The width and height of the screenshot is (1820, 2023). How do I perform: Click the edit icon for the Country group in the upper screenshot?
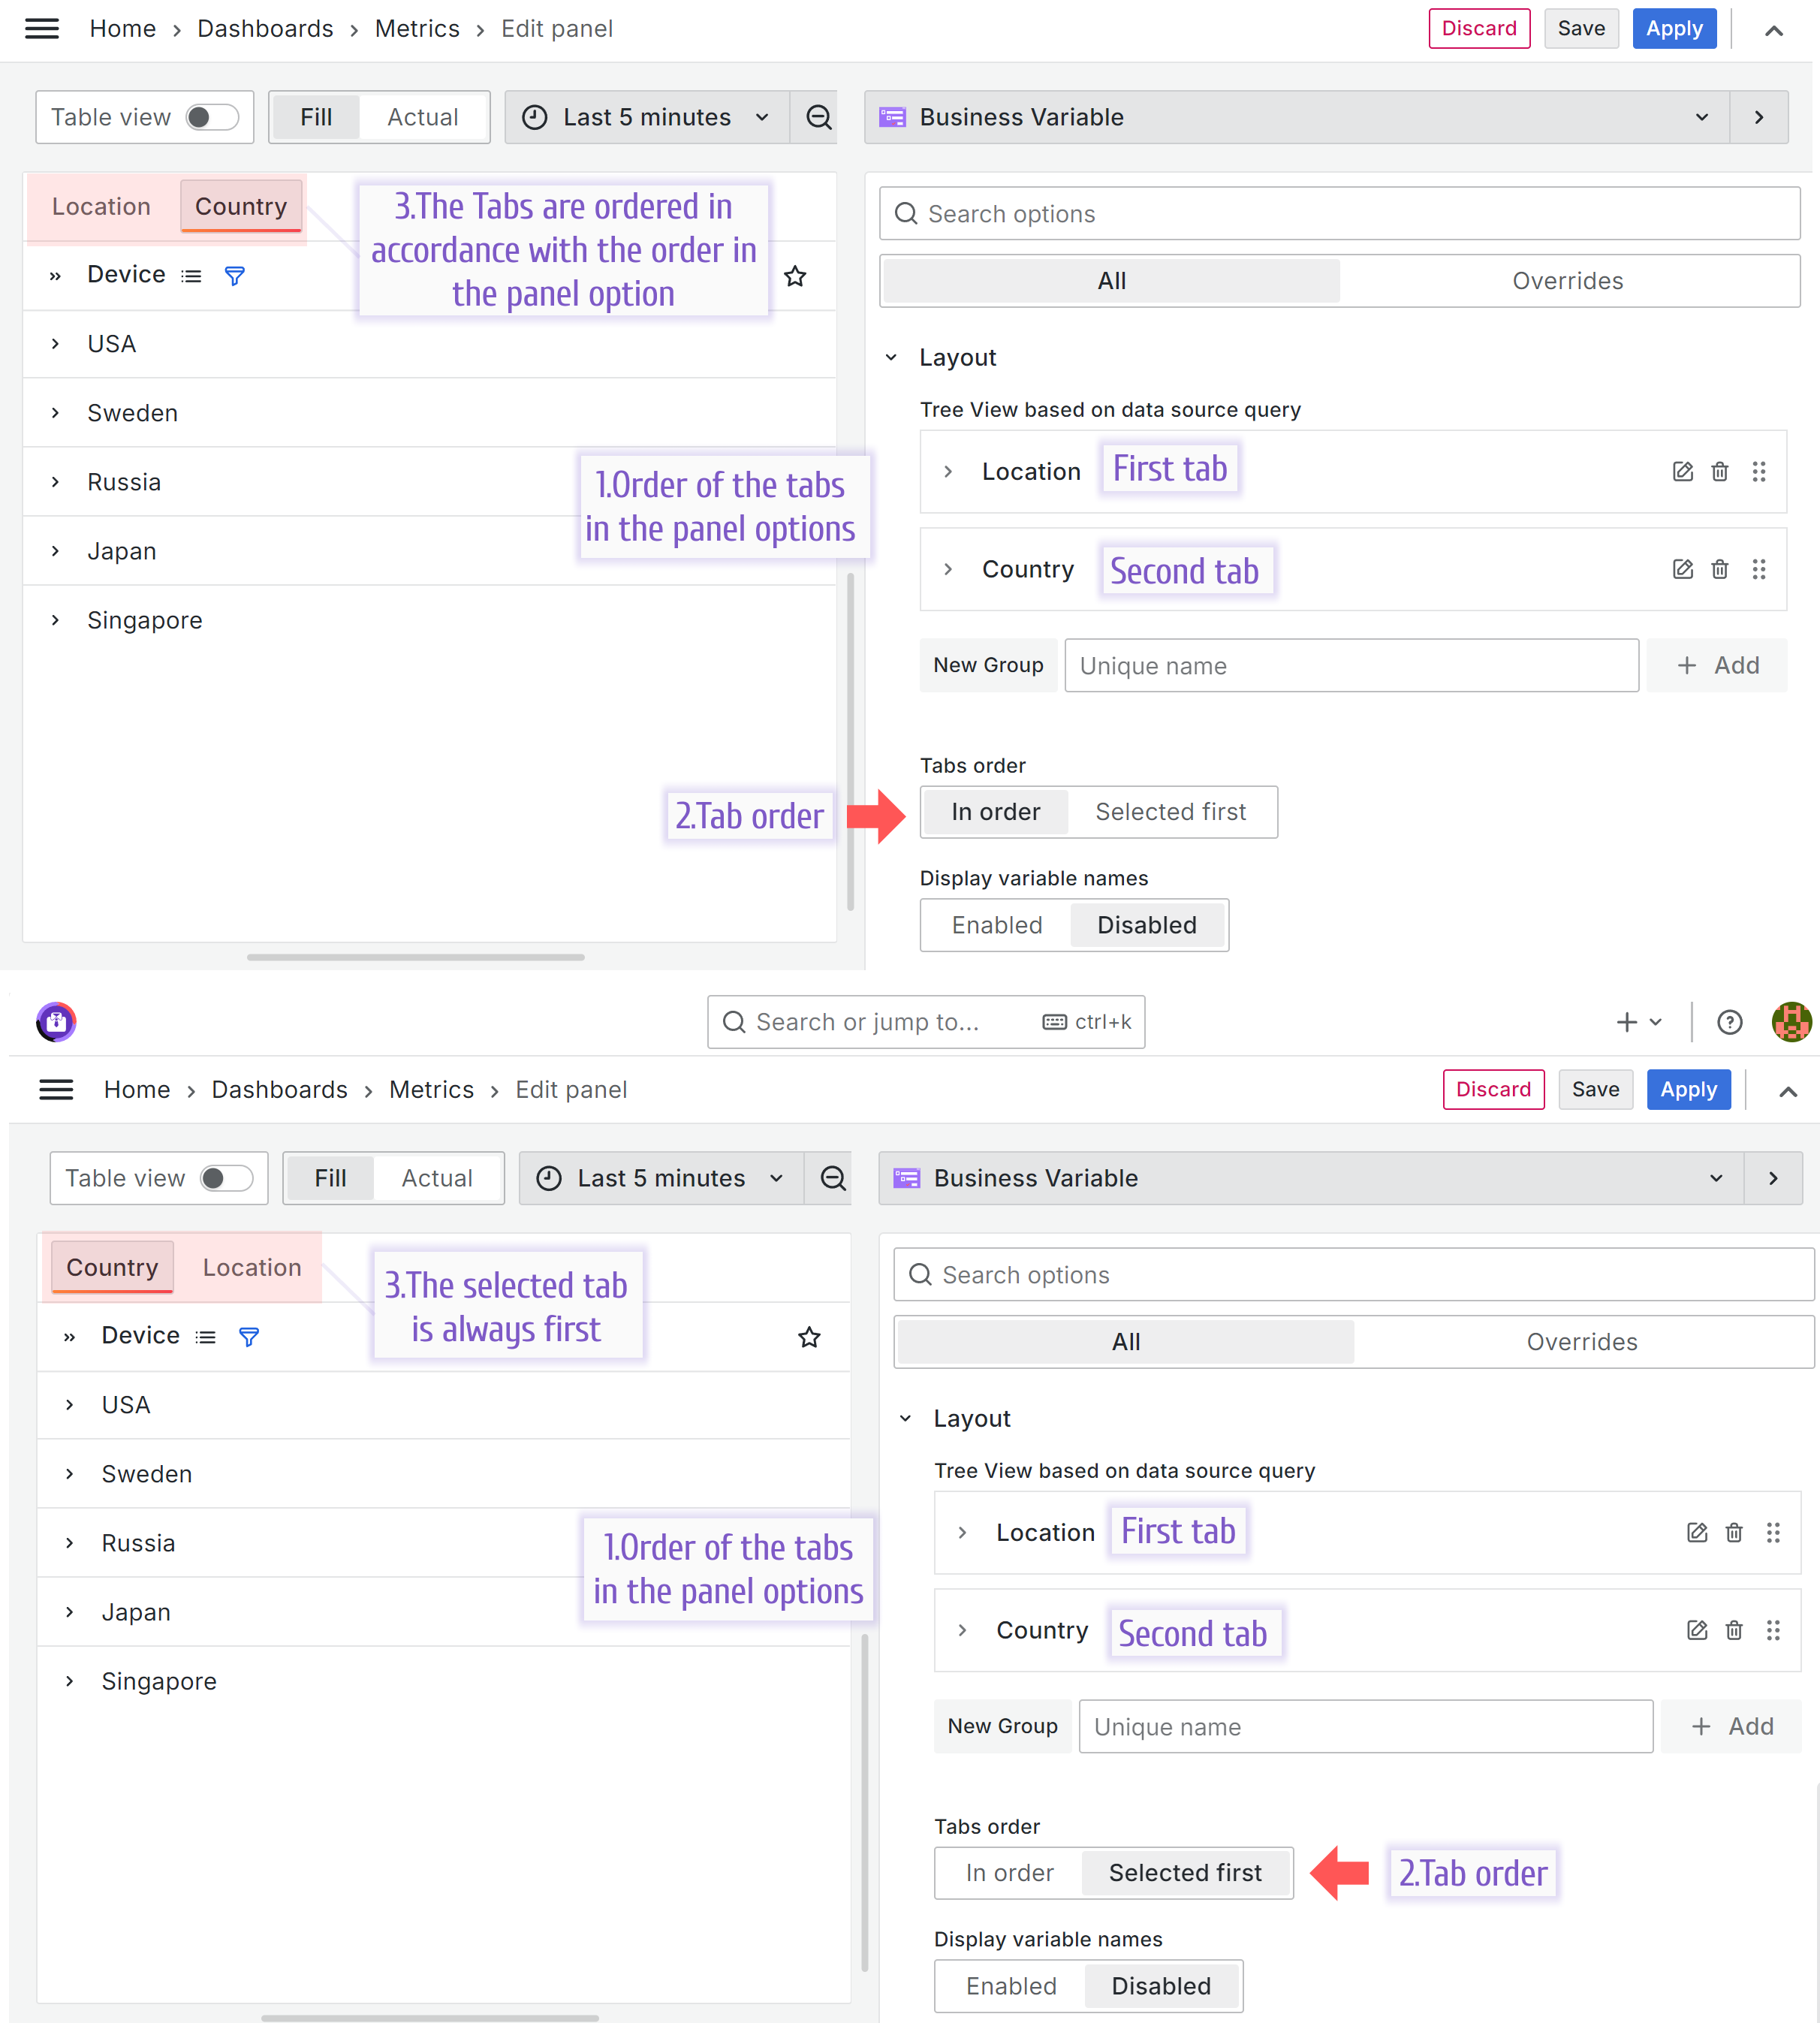(1682, 569)
